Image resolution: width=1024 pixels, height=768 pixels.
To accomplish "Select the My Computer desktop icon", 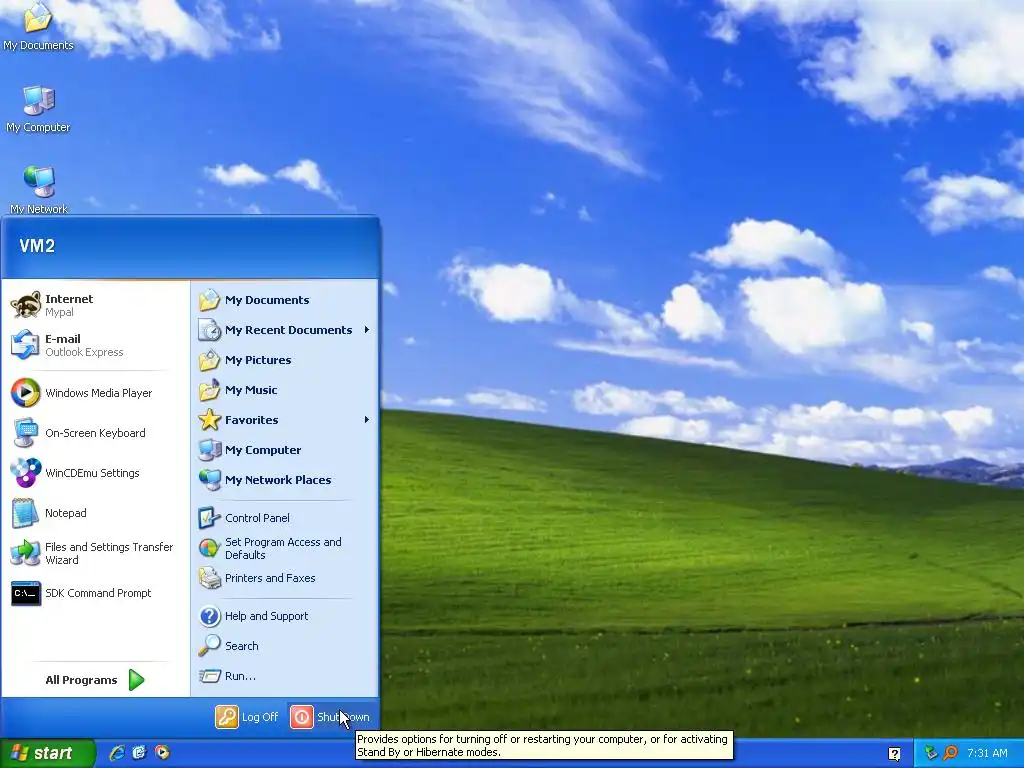I will coord(39,100).
